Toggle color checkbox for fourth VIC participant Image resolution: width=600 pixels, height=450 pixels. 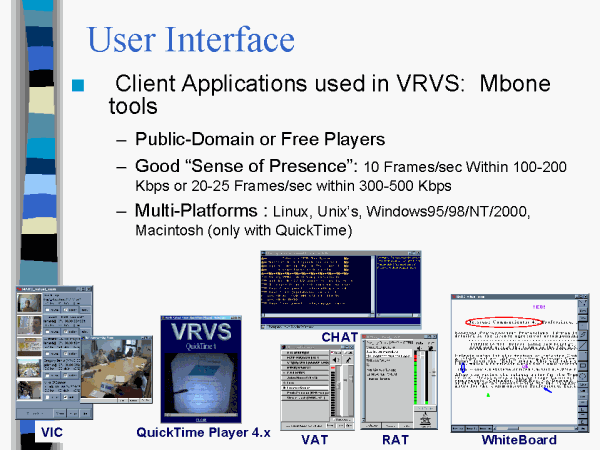pyautogui.click(x=65, y=375)
